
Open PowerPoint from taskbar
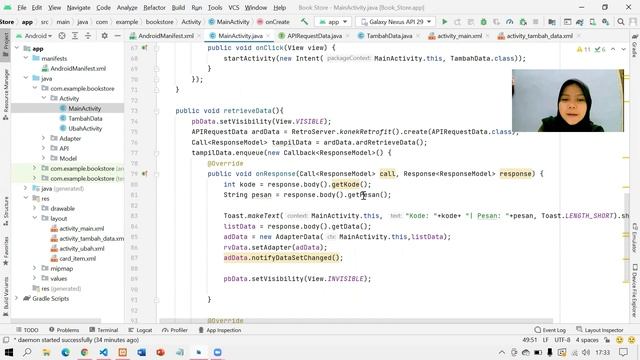pos(160,352)
